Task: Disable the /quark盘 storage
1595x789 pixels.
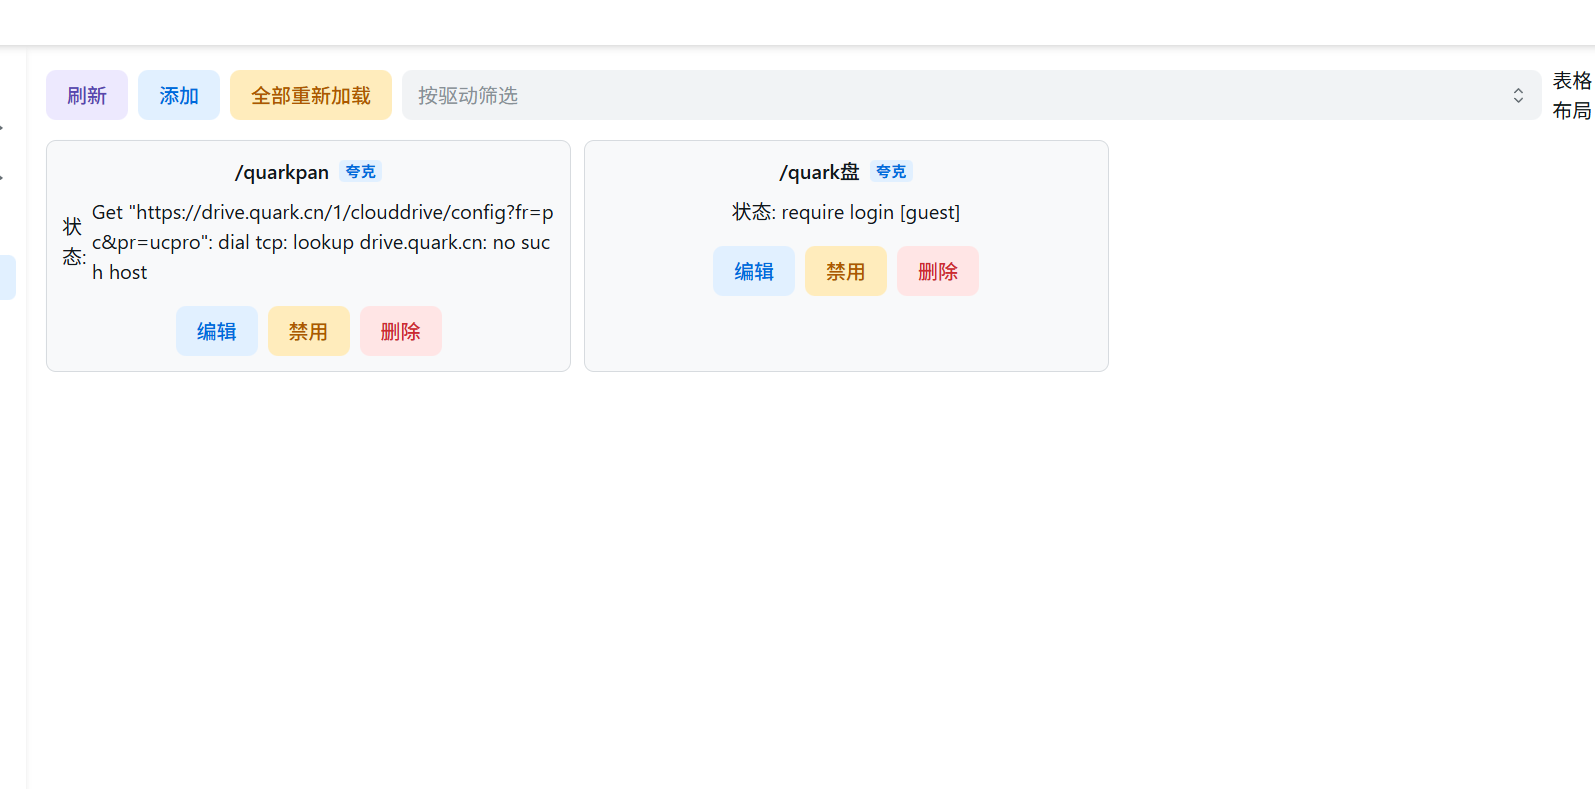Action: click(846, 271)
